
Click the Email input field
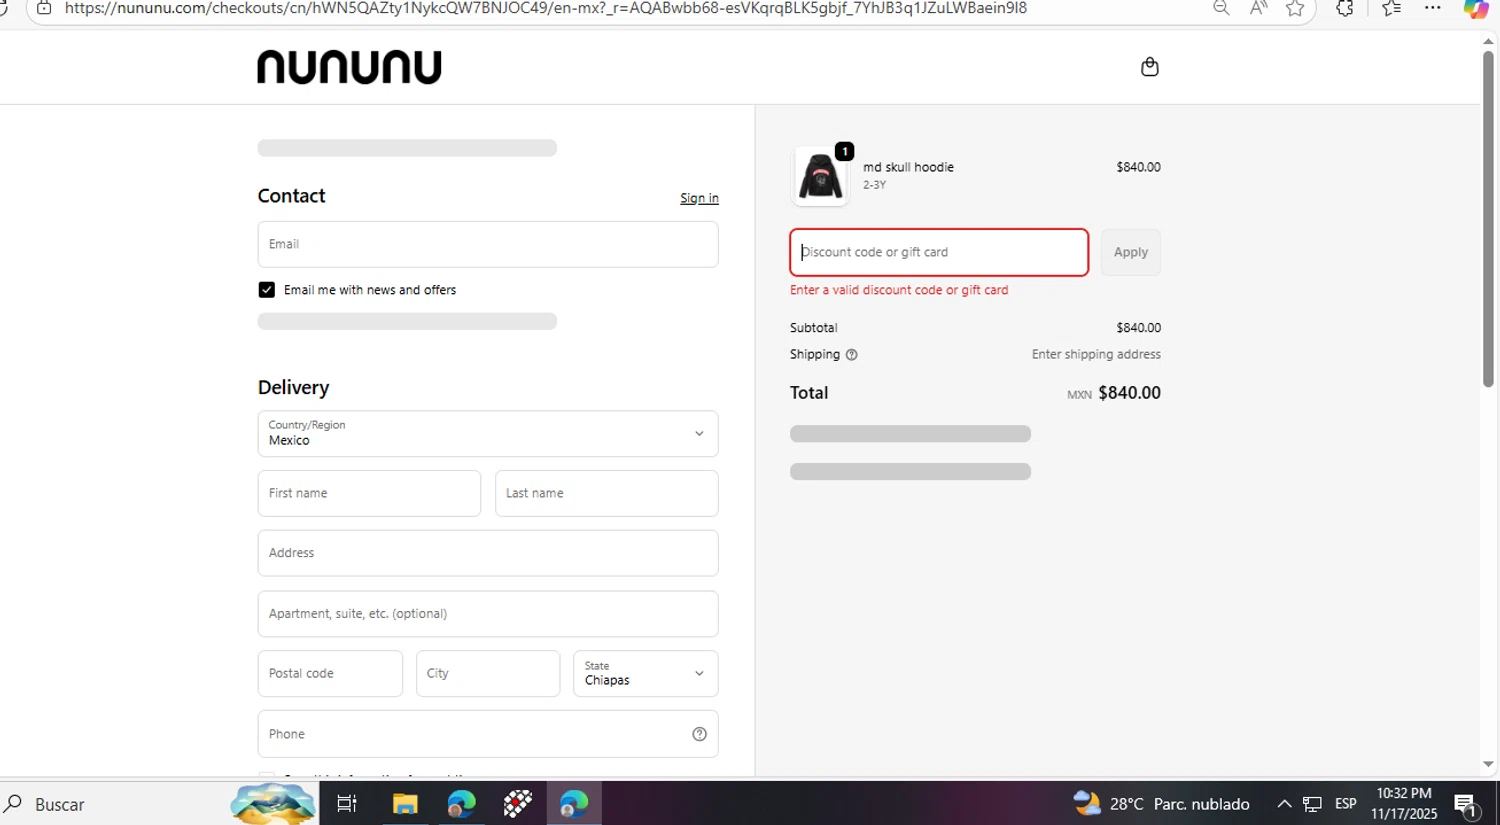488,244
